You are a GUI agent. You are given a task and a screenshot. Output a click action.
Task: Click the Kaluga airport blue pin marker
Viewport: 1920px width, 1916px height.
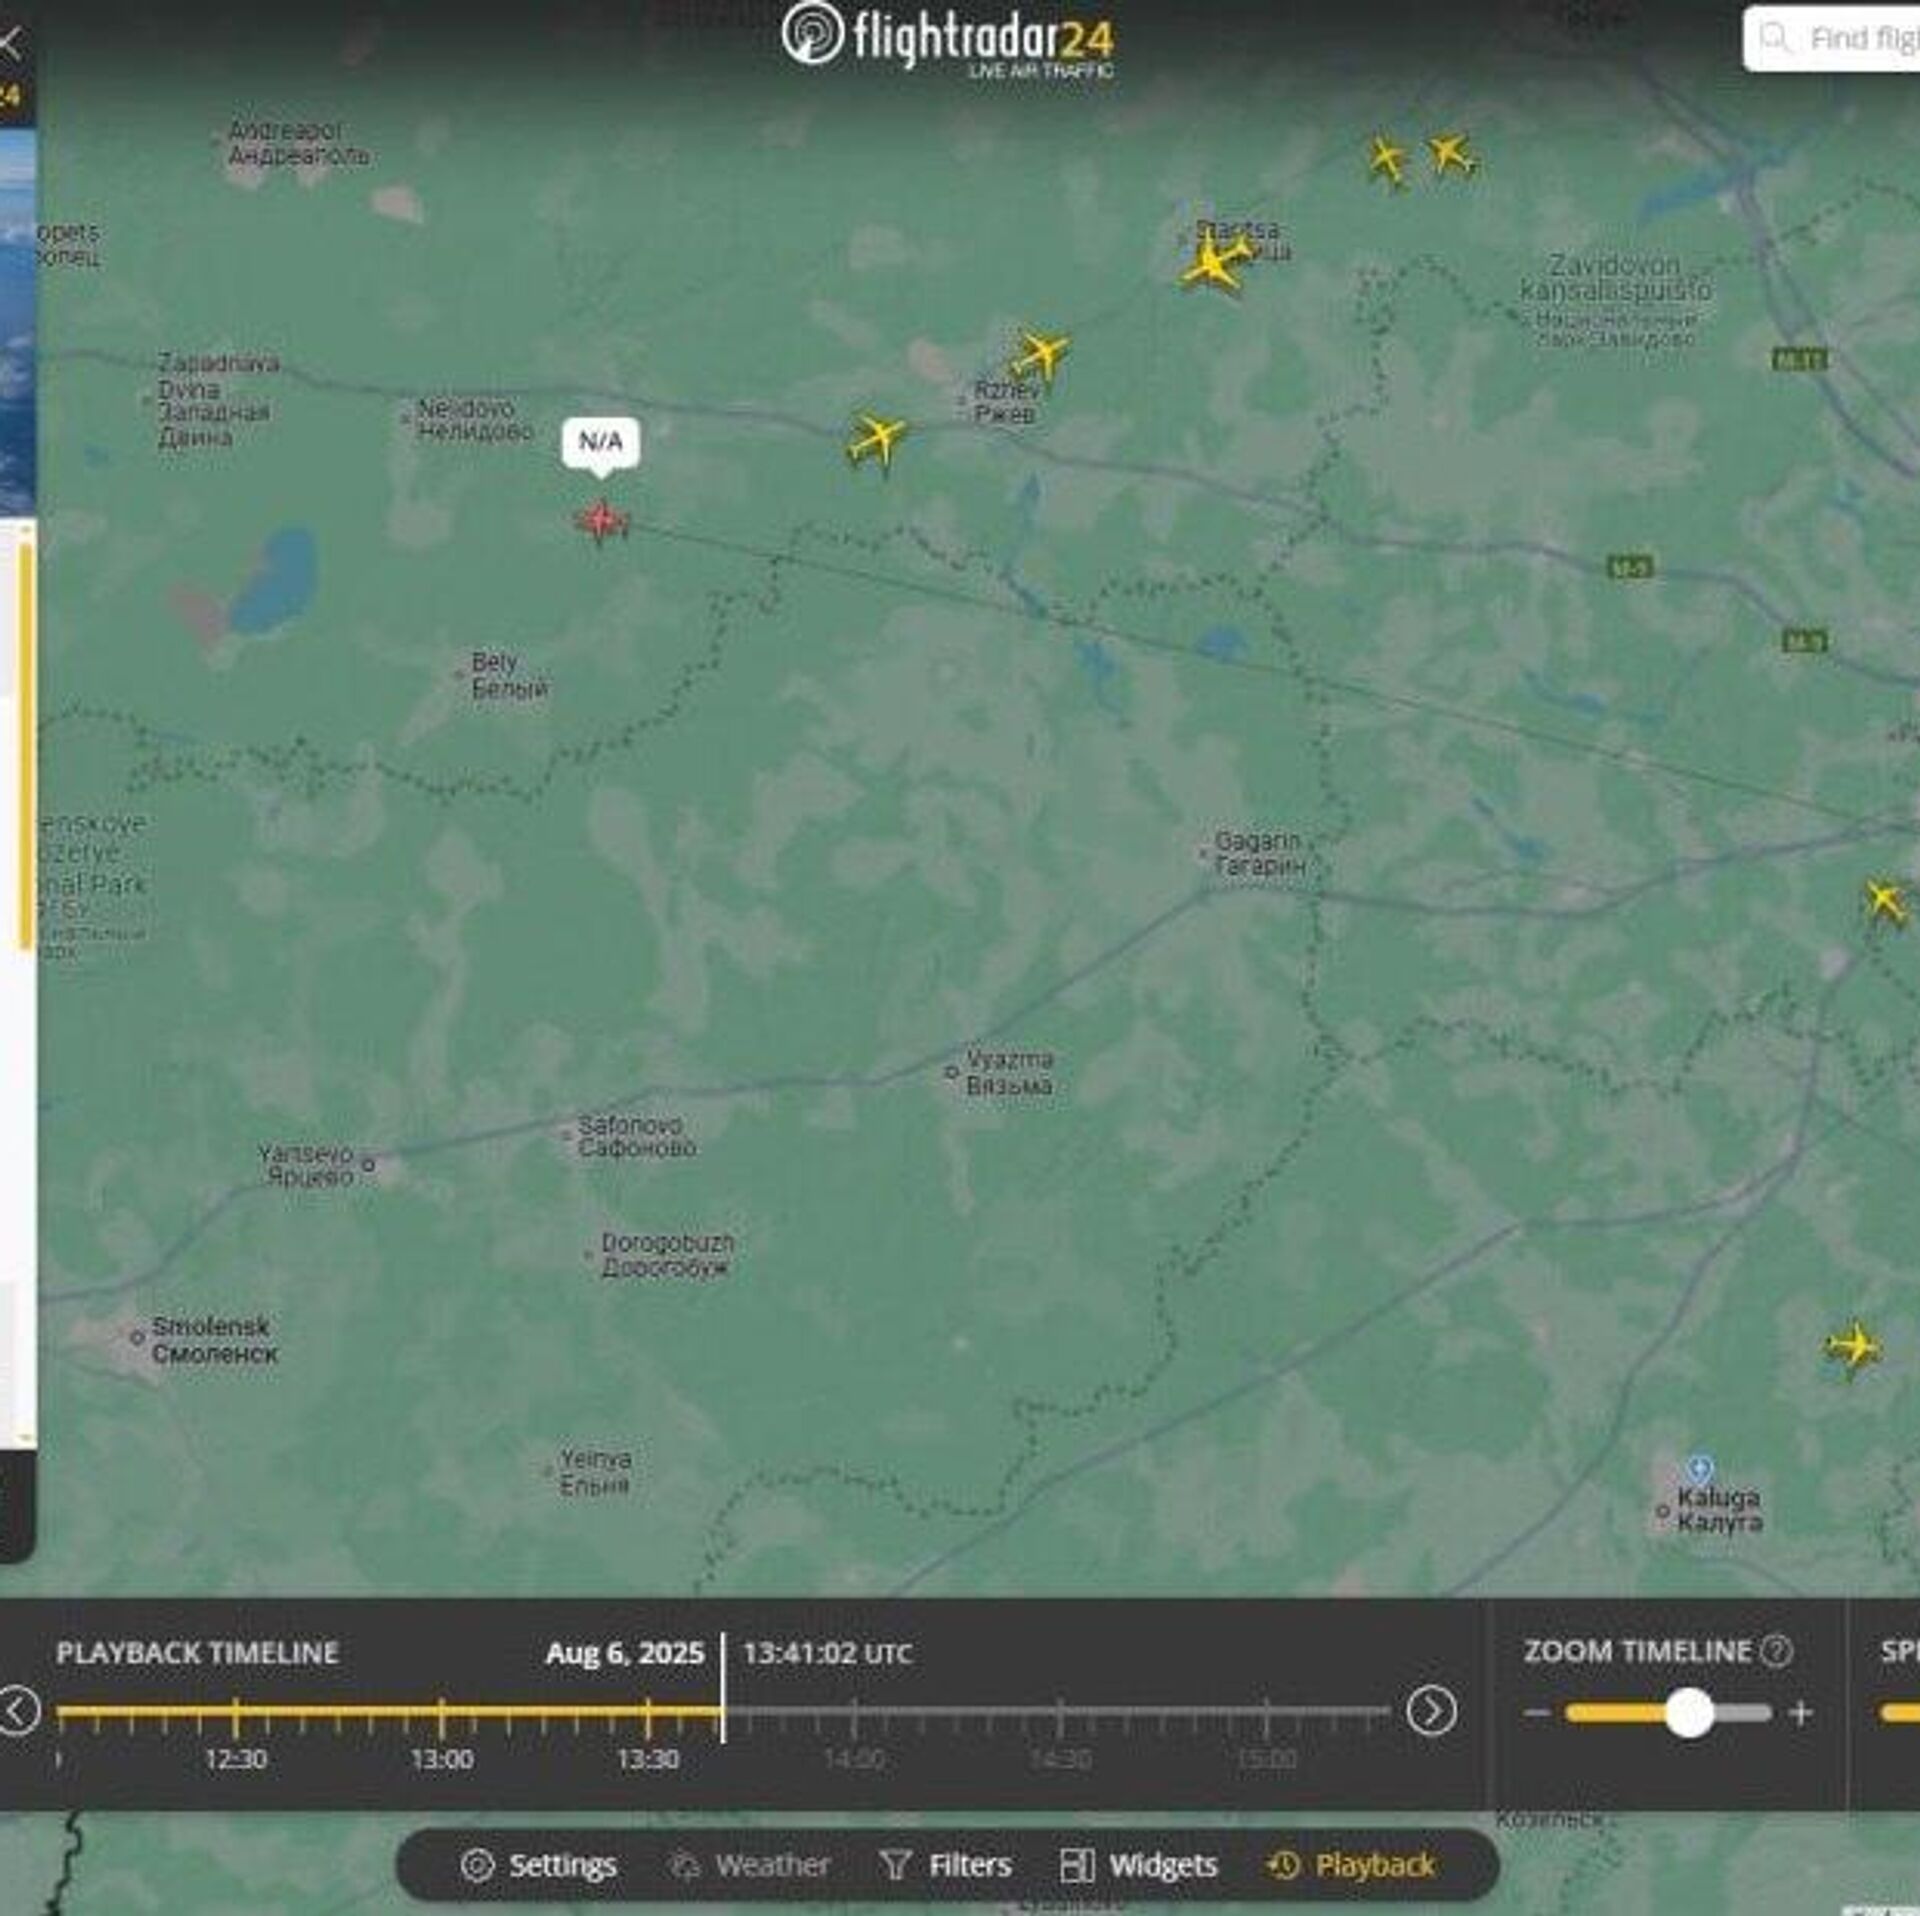1699,1469
